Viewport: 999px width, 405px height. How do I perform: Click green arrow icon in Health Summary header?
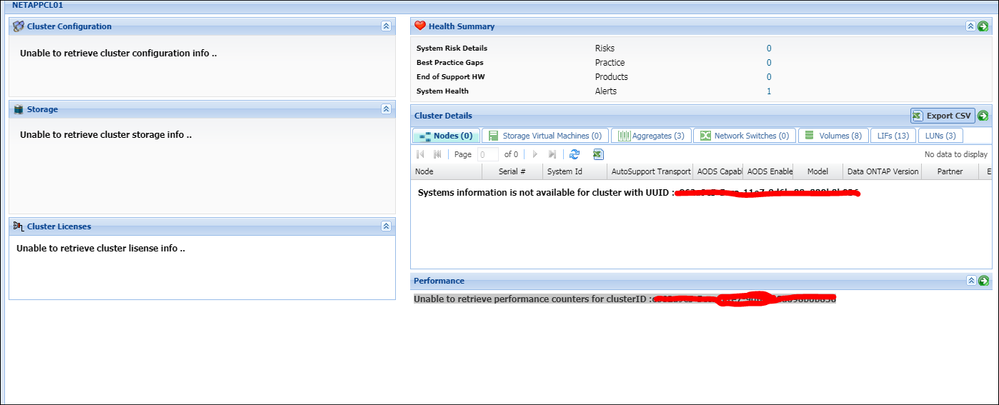click(x=983, y=26)
